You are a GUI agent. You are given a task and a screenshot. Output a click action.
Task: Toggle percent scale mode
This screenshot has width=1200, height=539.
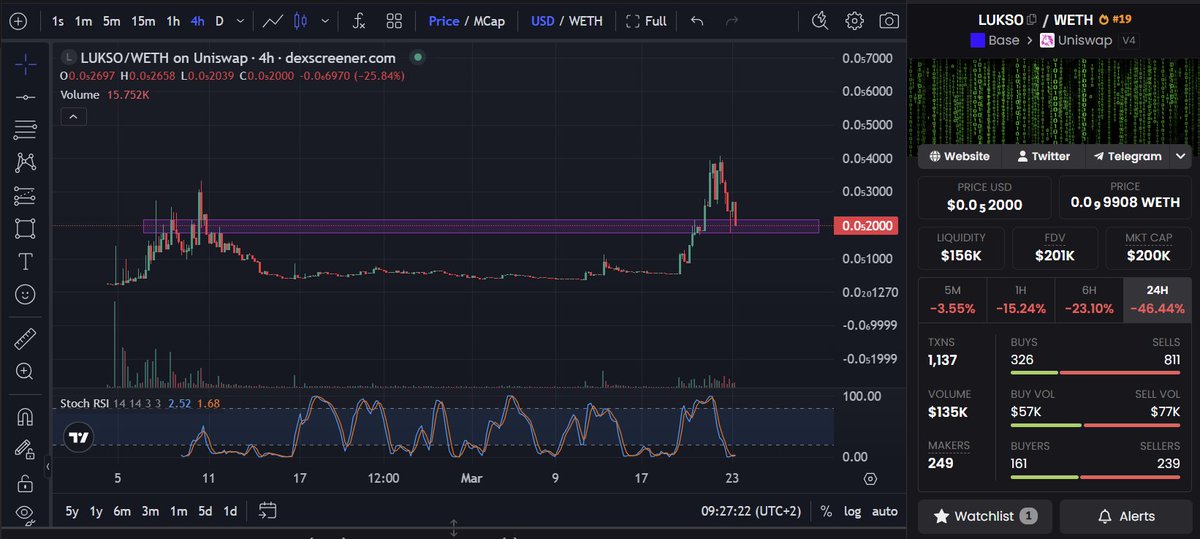pyautogui.click(x=826, y=512)
